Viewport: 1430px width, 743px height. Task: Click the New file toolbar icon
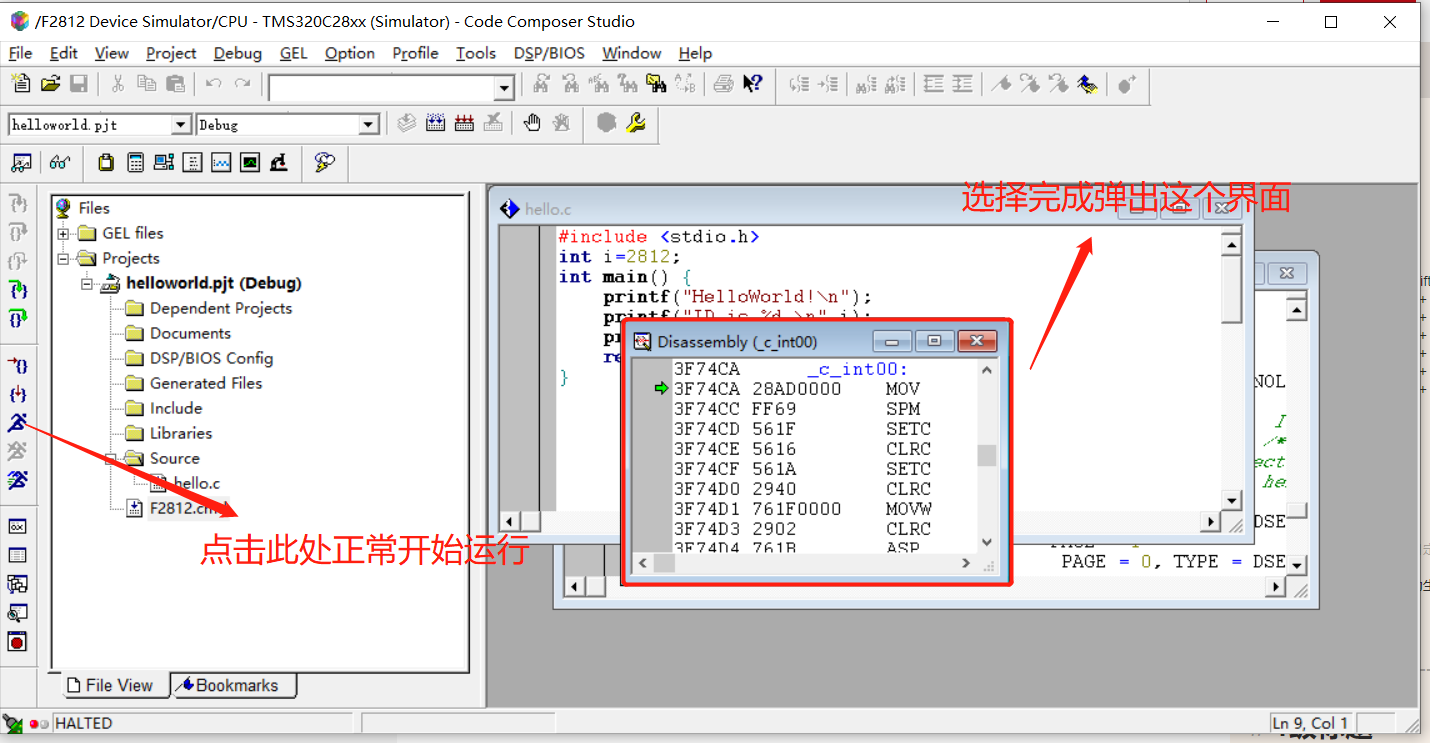21,84
